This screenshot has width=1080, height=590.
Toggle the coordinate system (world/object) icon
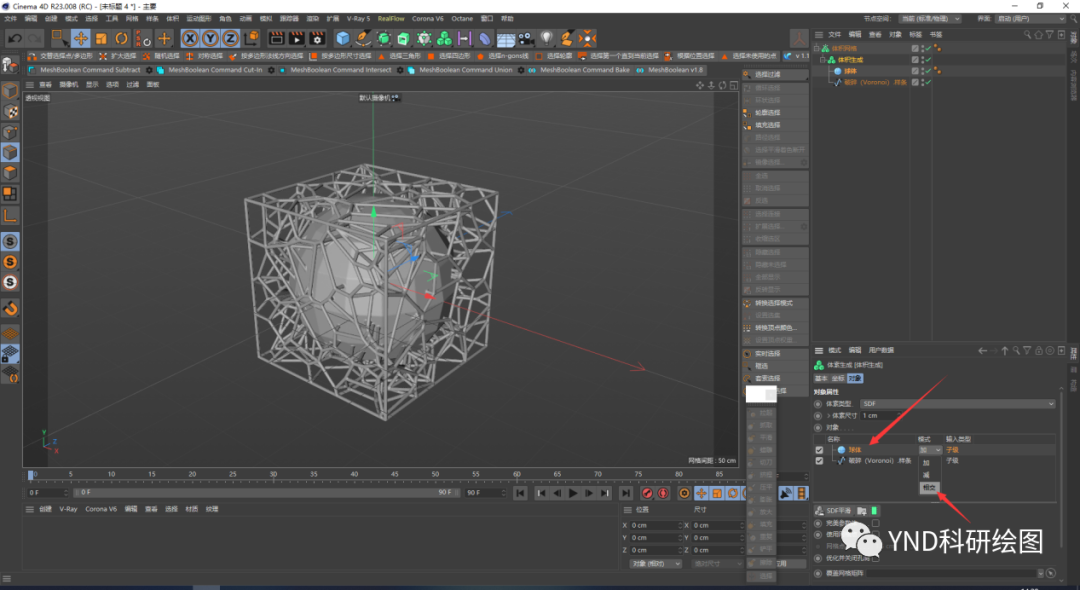[x=251, y=39]
